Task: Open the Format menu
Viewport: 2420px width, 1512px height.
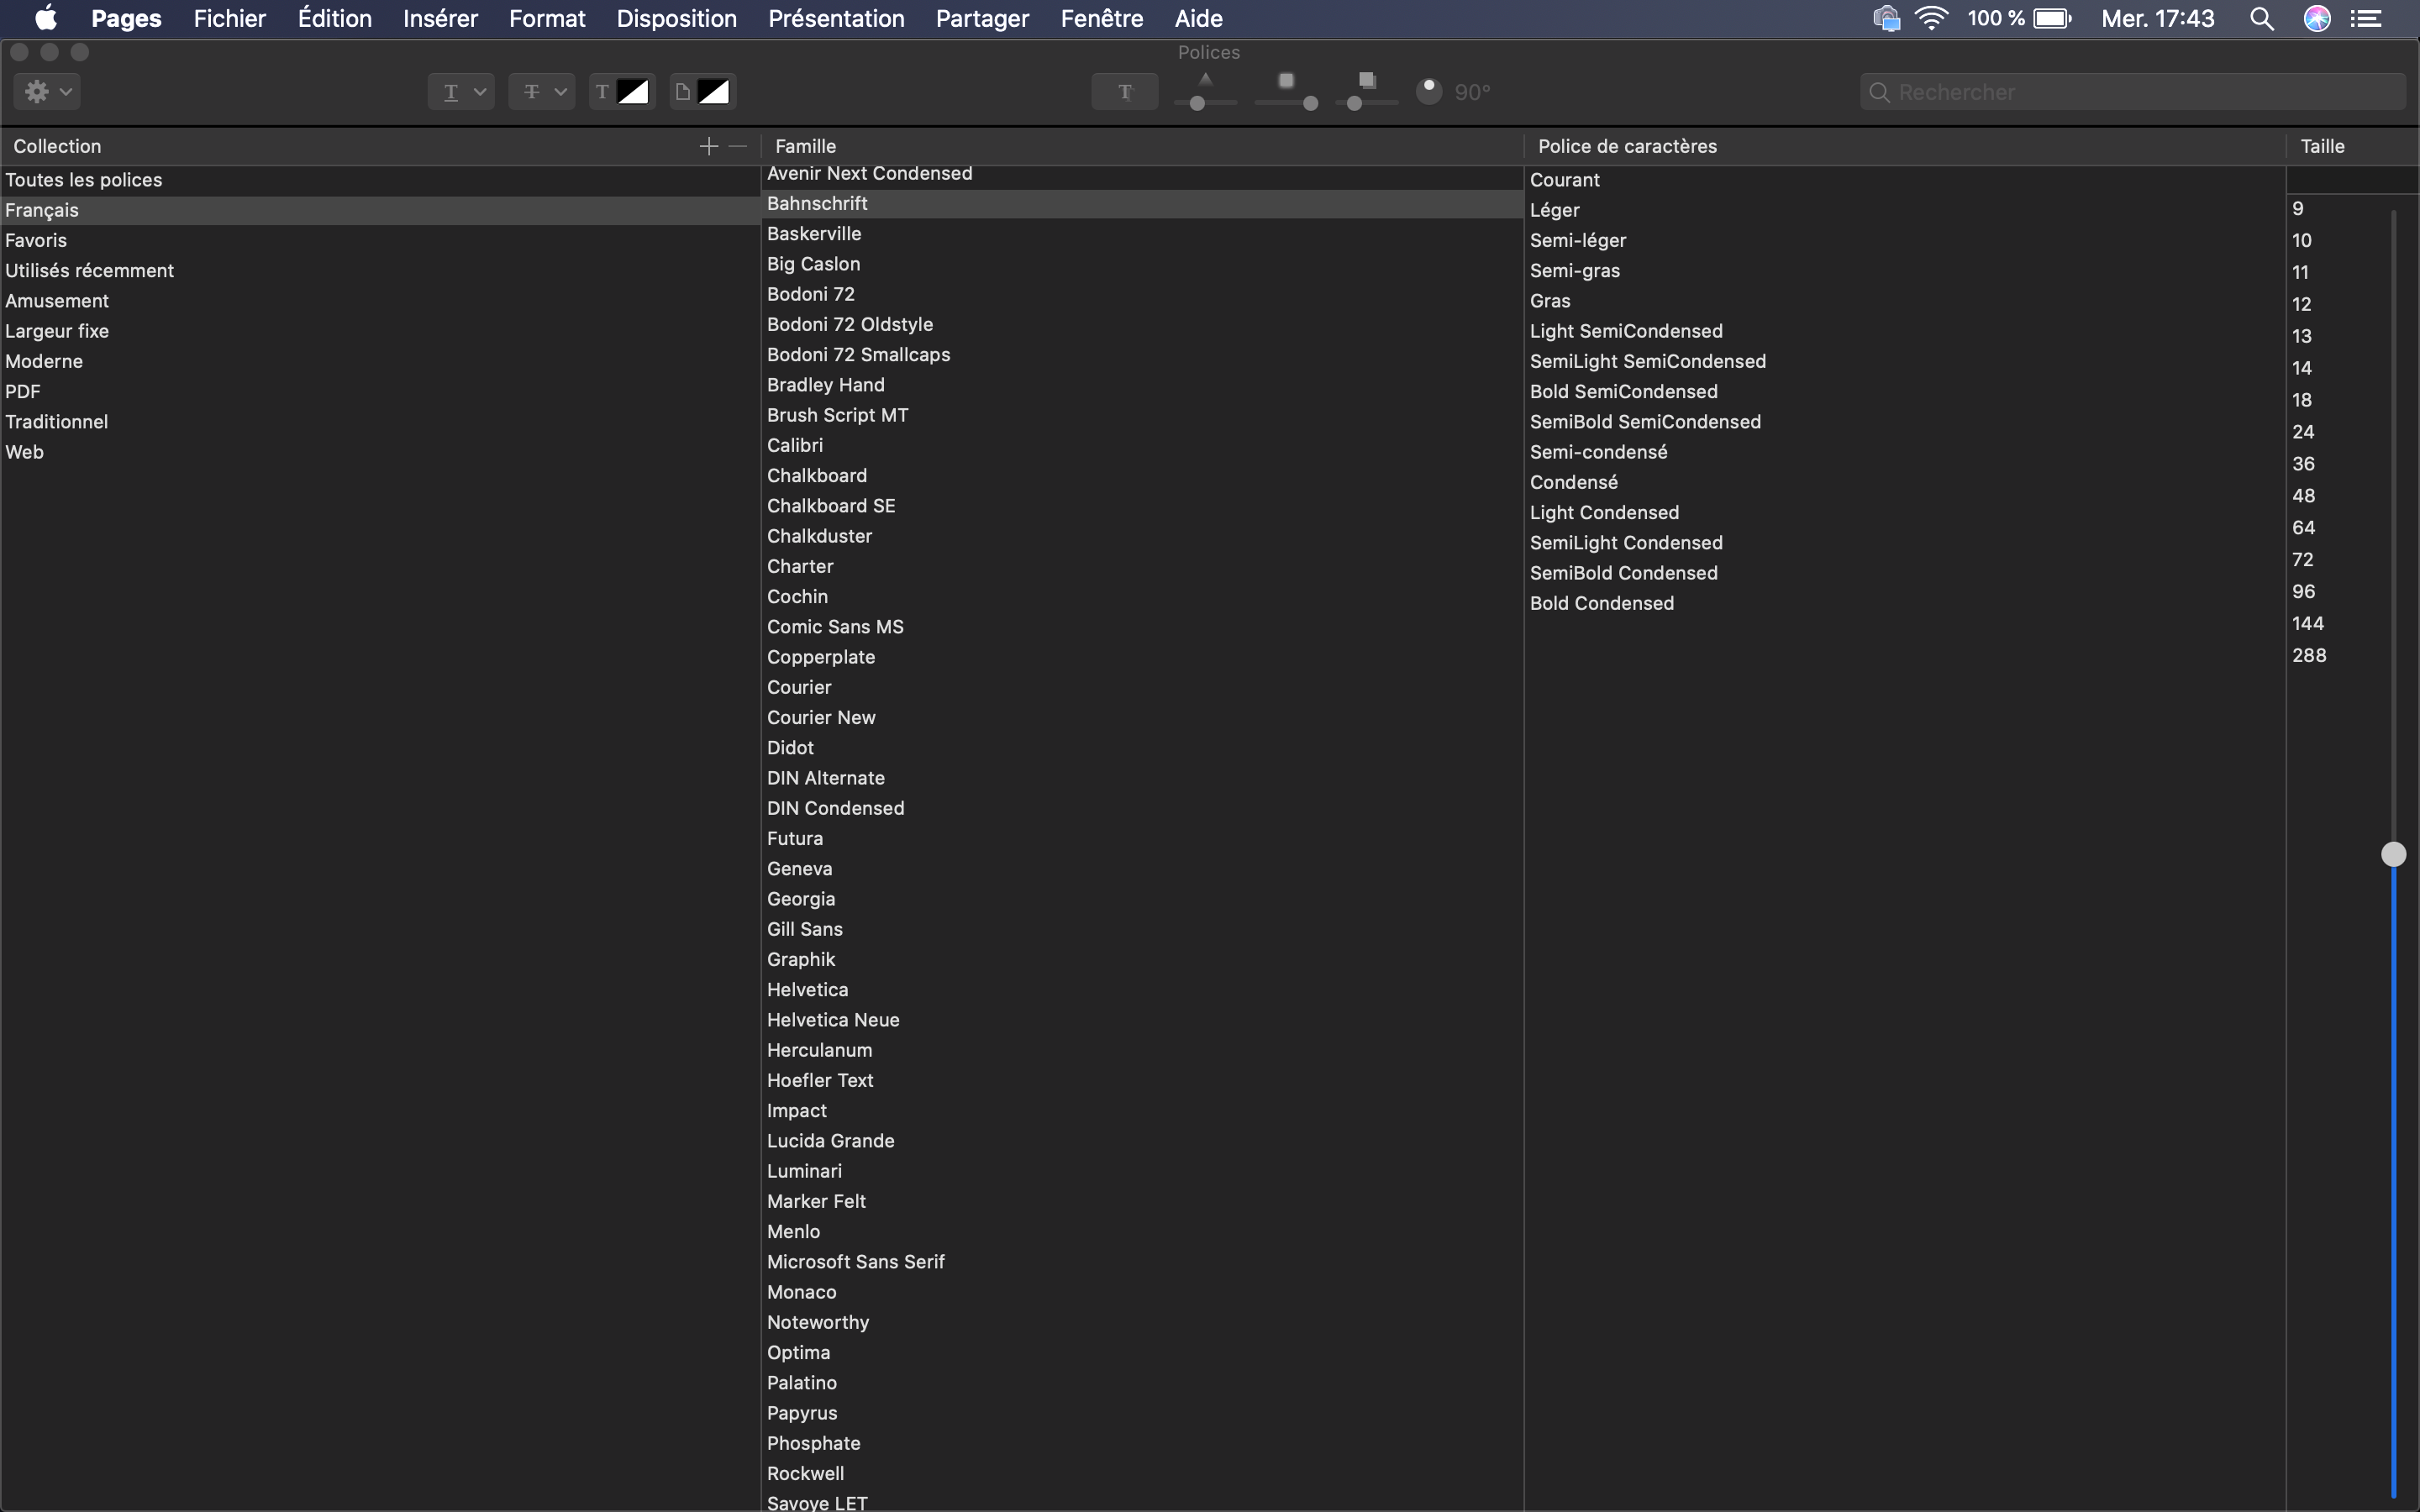Action: [546, 18]
